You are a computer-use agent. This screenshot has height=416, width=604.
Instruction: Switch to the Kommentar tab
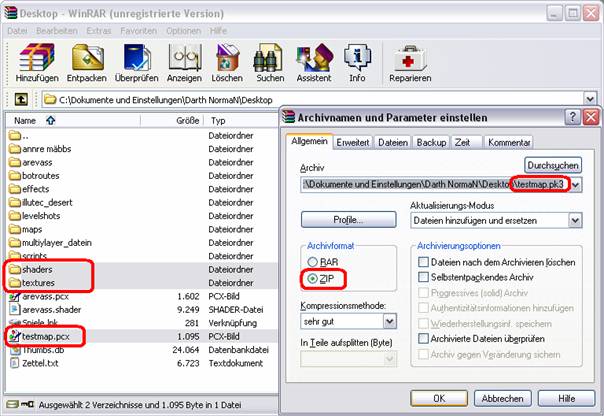click(x=509, y=143)
